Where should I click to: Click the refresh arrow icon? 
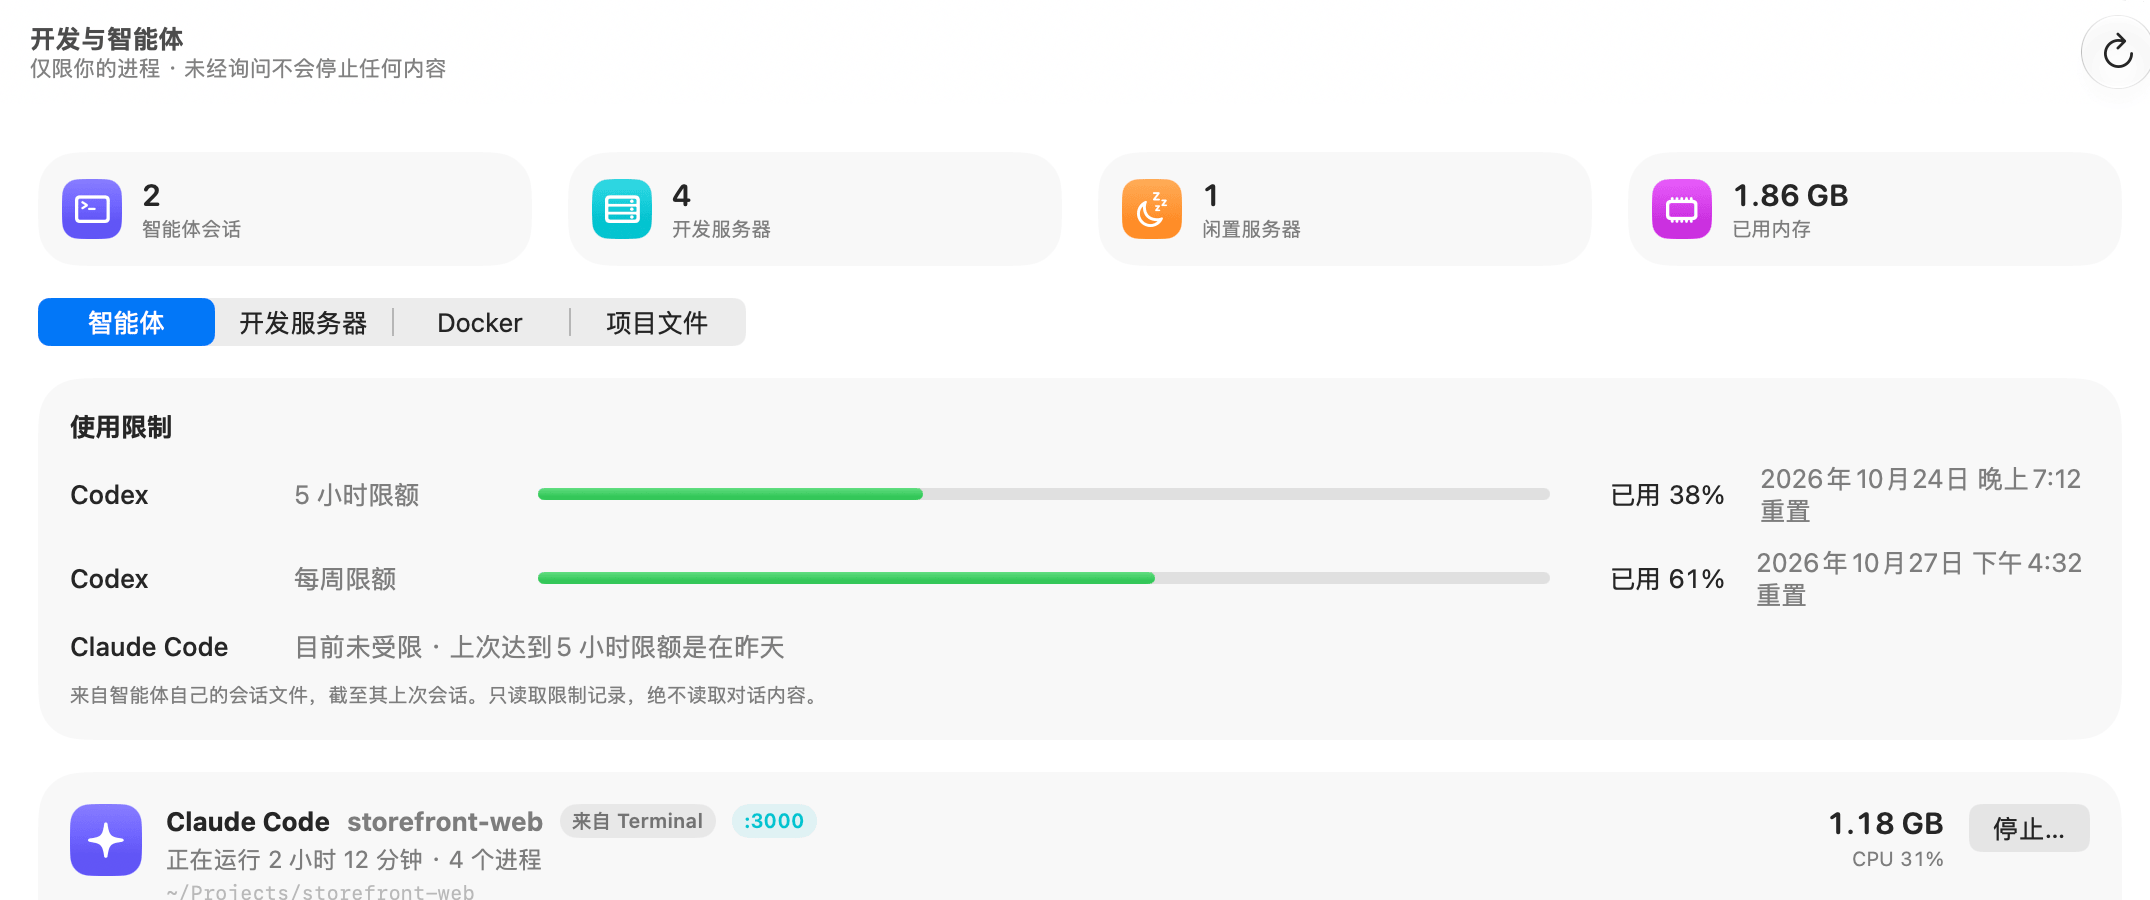point(2117,52)
